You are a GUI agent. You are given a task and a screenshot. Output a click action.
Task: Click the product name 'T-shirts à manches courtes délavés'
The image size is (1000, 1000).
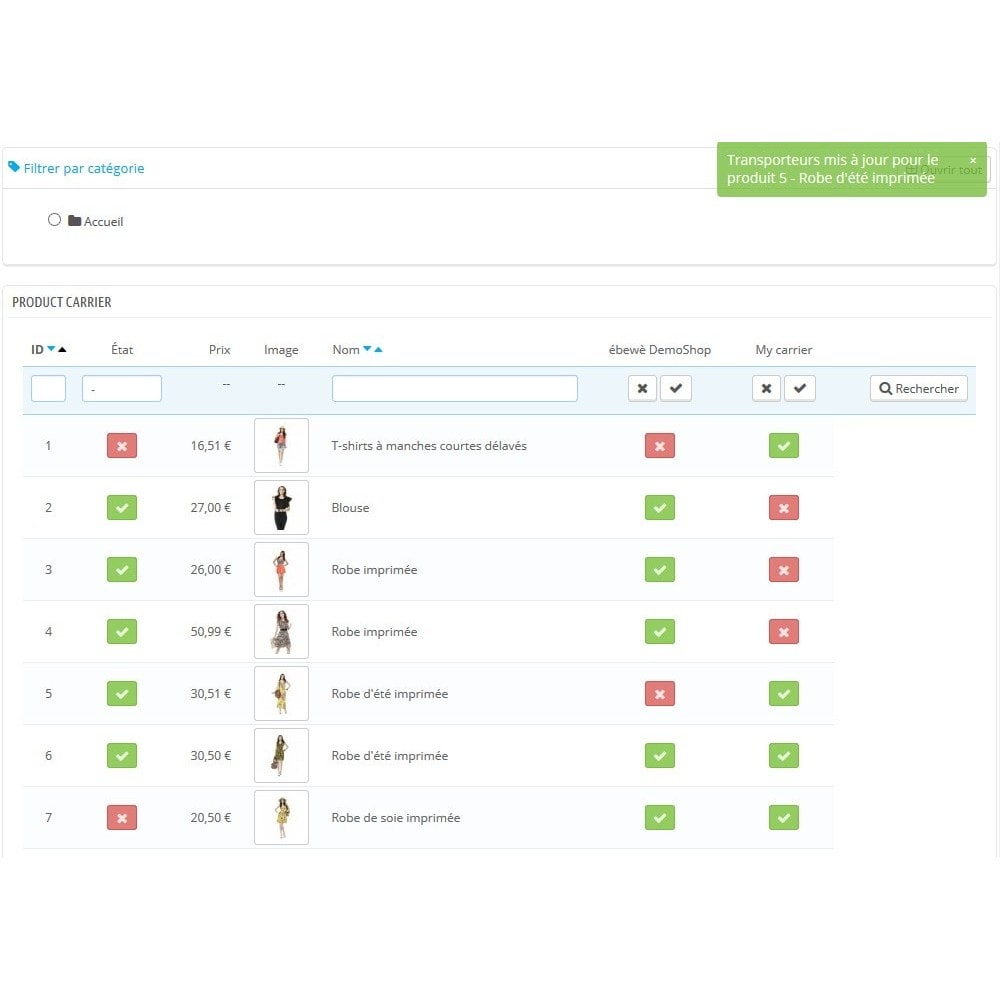pyautogui.click(x=429, y=446)
